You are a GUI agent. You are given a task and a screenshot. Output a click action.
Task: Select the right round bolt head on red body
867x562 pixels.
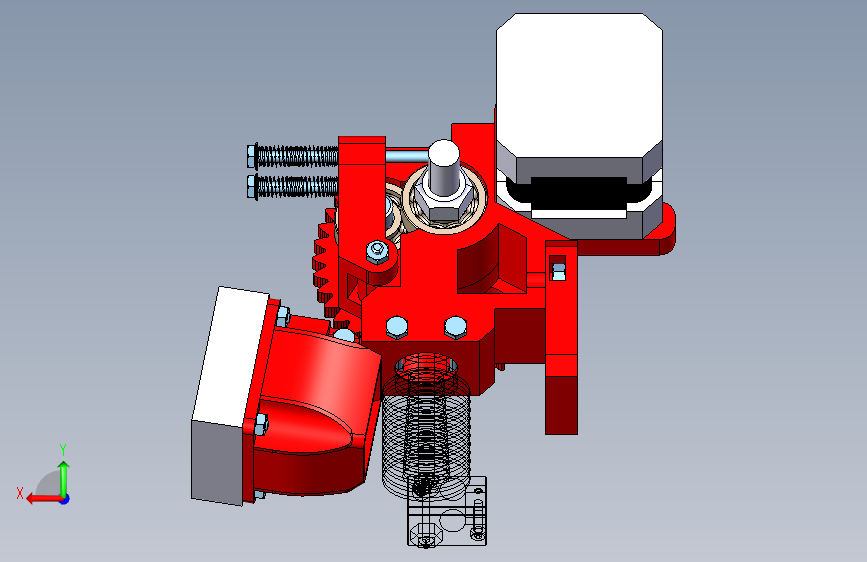(x=455, y=327)
